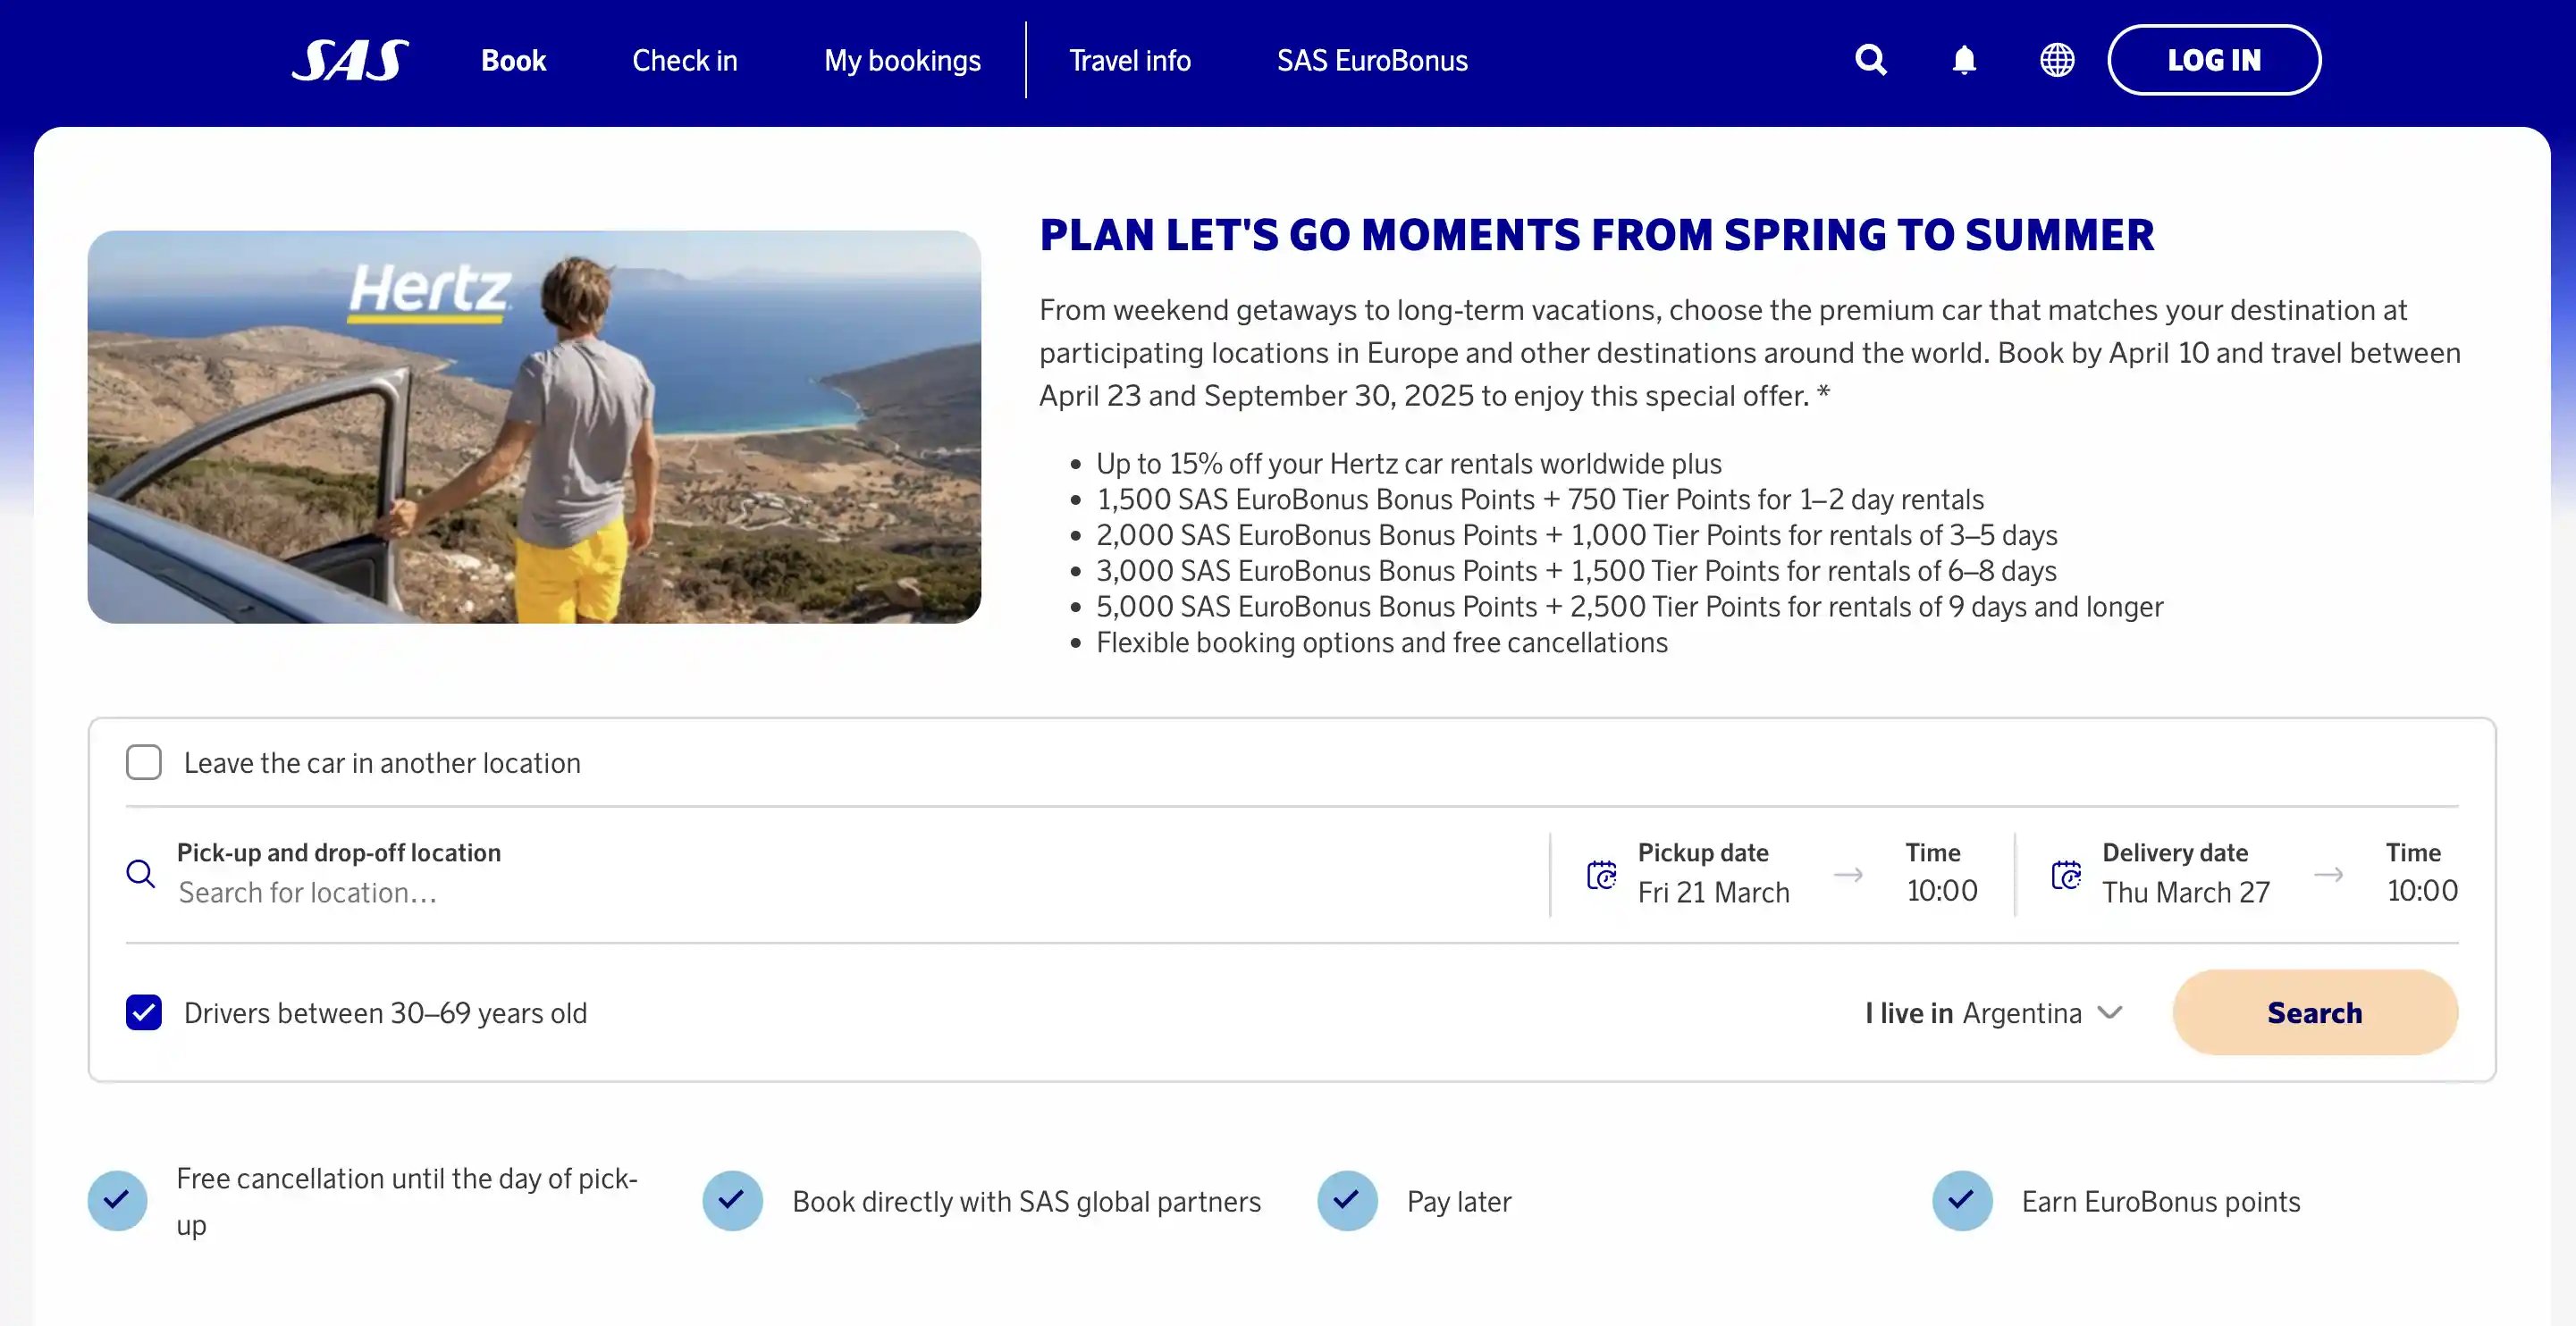Screen dimensions: 2576x1326
Task: Click the arrow after Delivery date
Action: tap(2328, 875)
